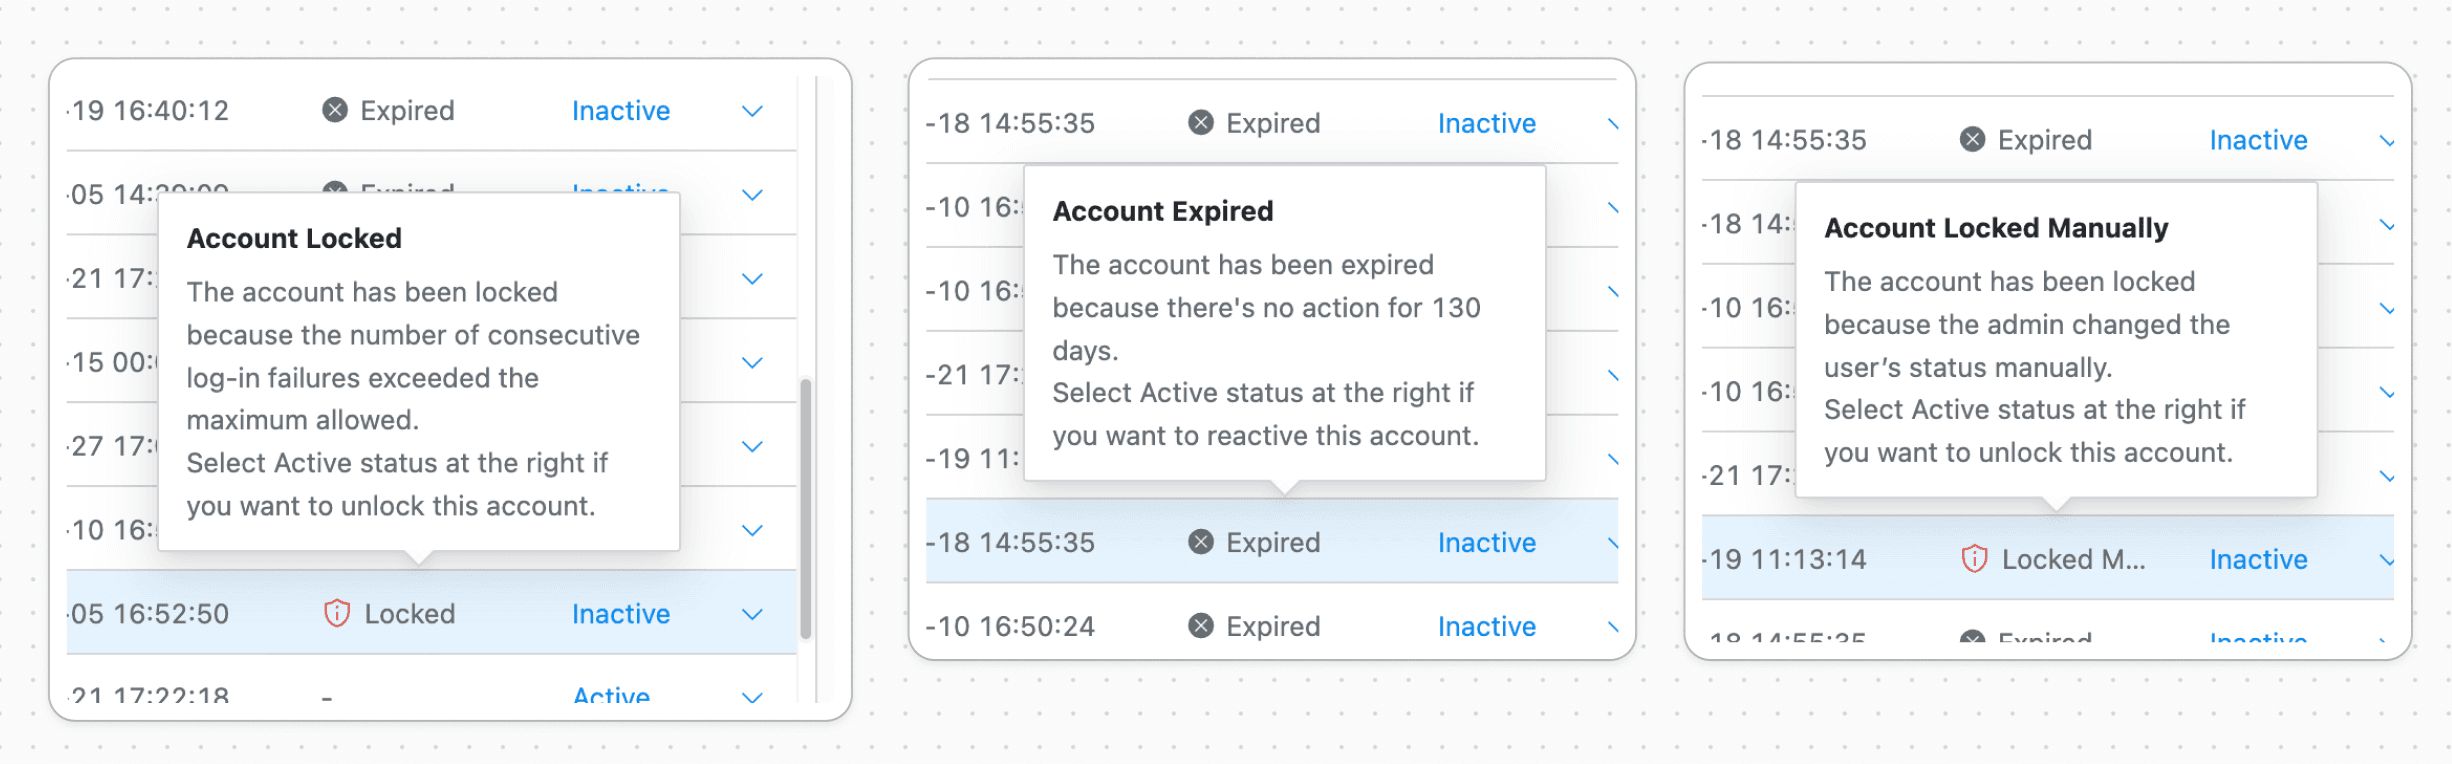Expand status dropdown for 05 16:52:50 row
Screen dimensions: 2452x764
[752, 614]
